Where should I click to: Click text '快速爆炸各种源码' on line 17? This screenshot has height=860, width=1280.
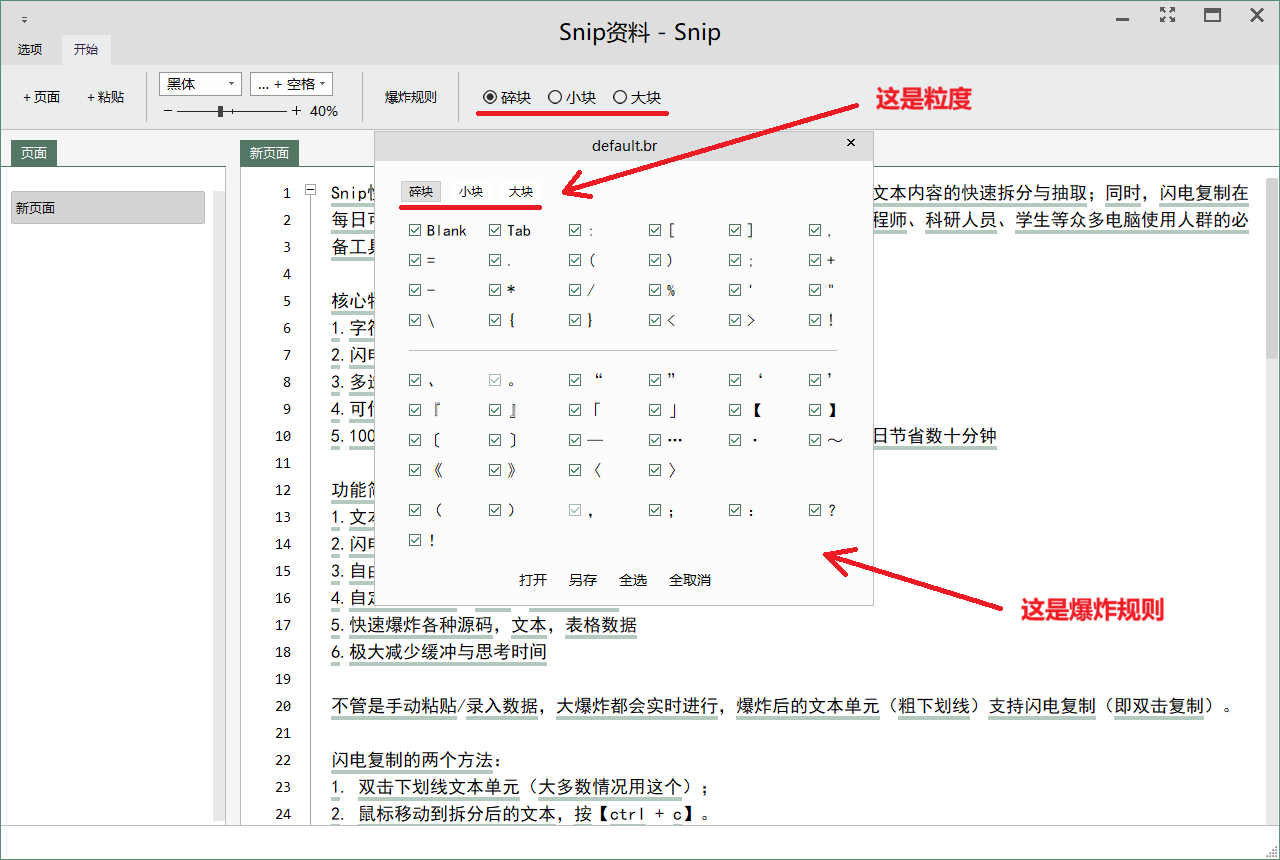tap(421, 625)
